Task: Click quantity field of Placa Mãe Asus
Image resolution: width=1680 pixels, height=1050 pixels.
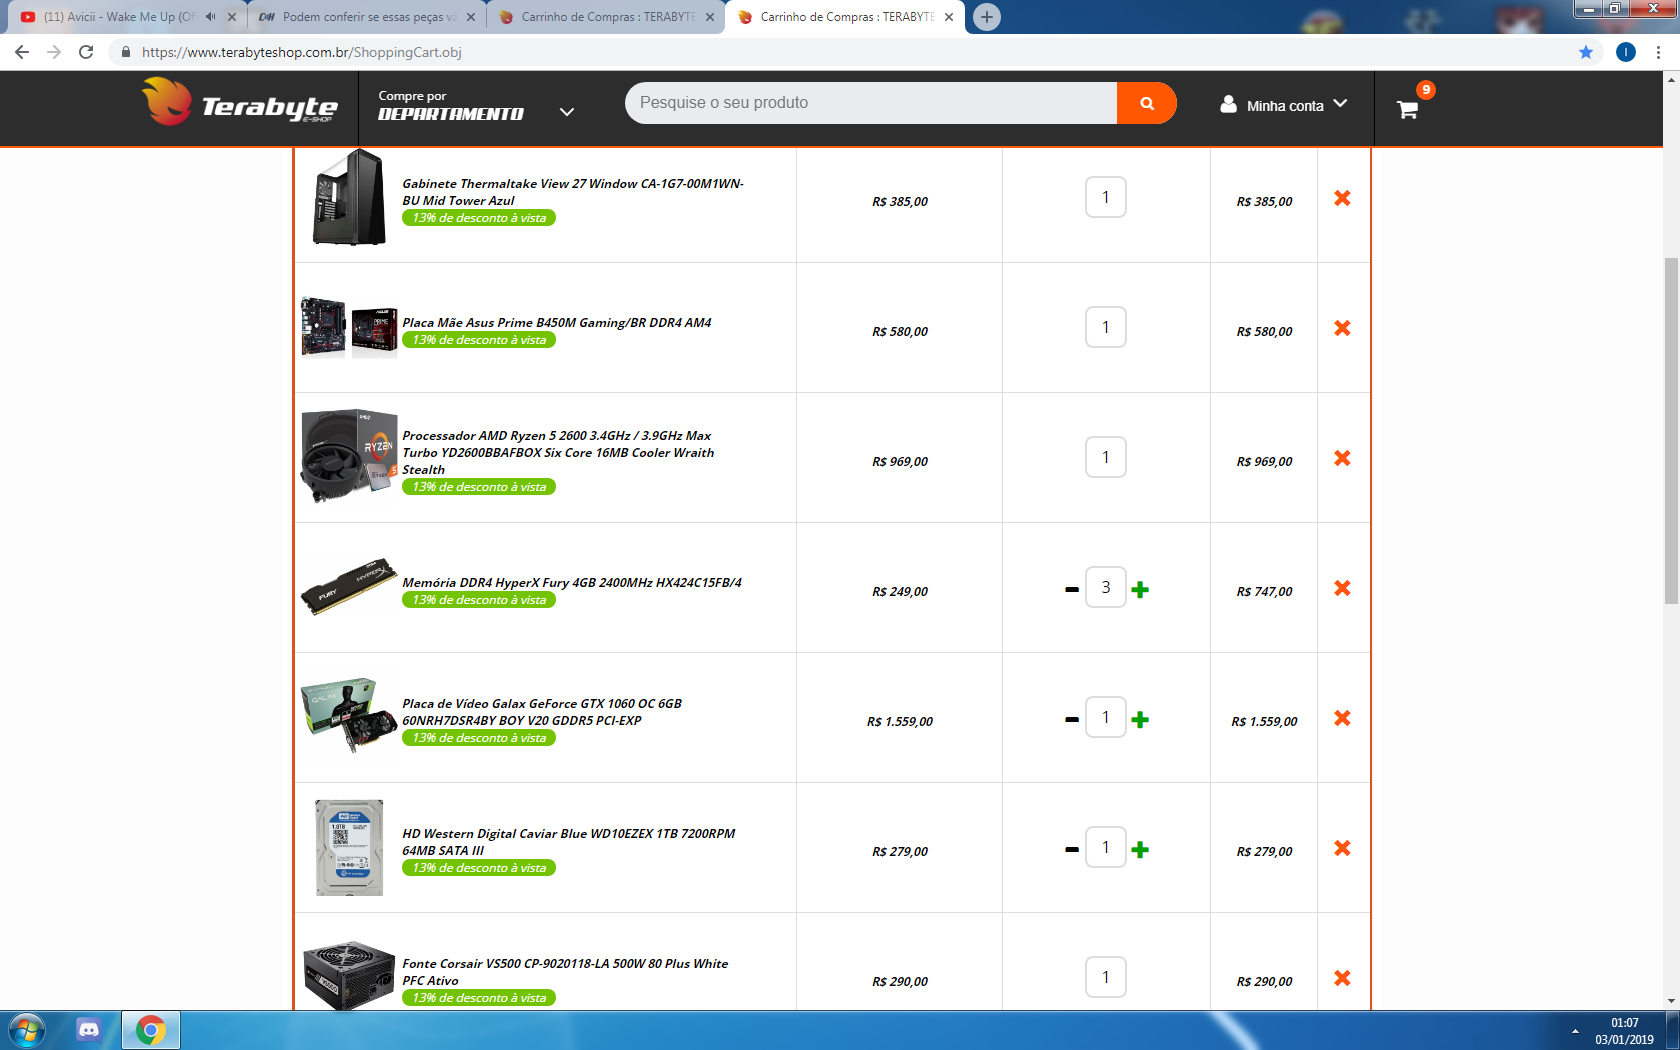Action: coord(1106,327)
